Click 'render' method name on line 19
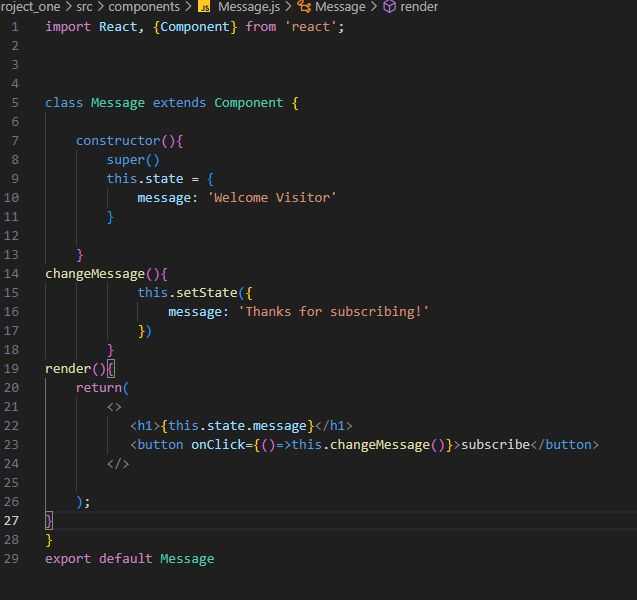Image resolution: width=637 pixels, height=600 pixels. (x=68, y=369)
